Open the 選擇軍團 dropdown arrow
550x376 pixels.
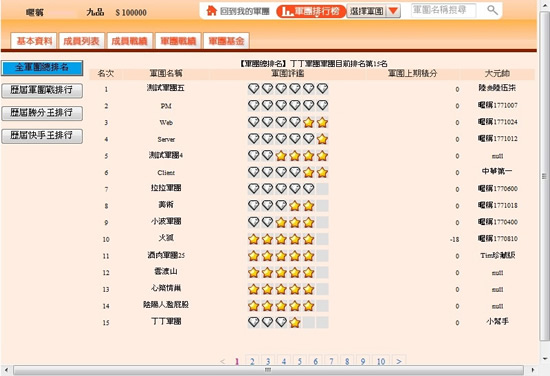click(393, 11)
